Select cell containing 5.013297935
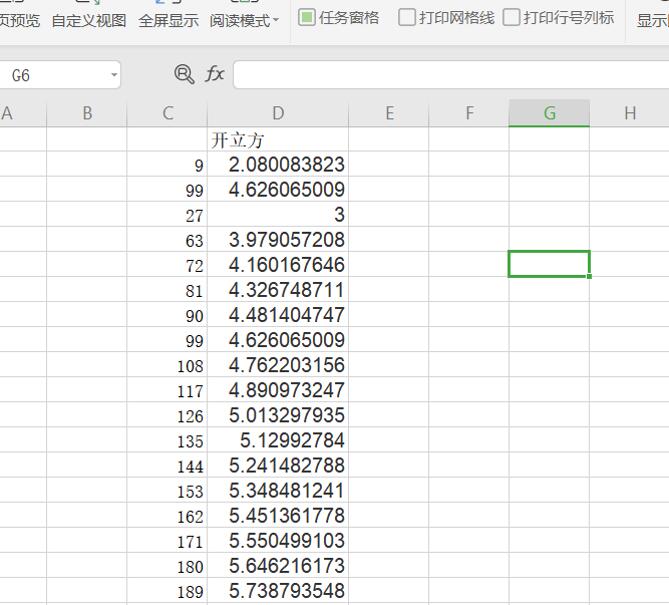The width and height of the screenshot is (669, 605). (278, 415)
